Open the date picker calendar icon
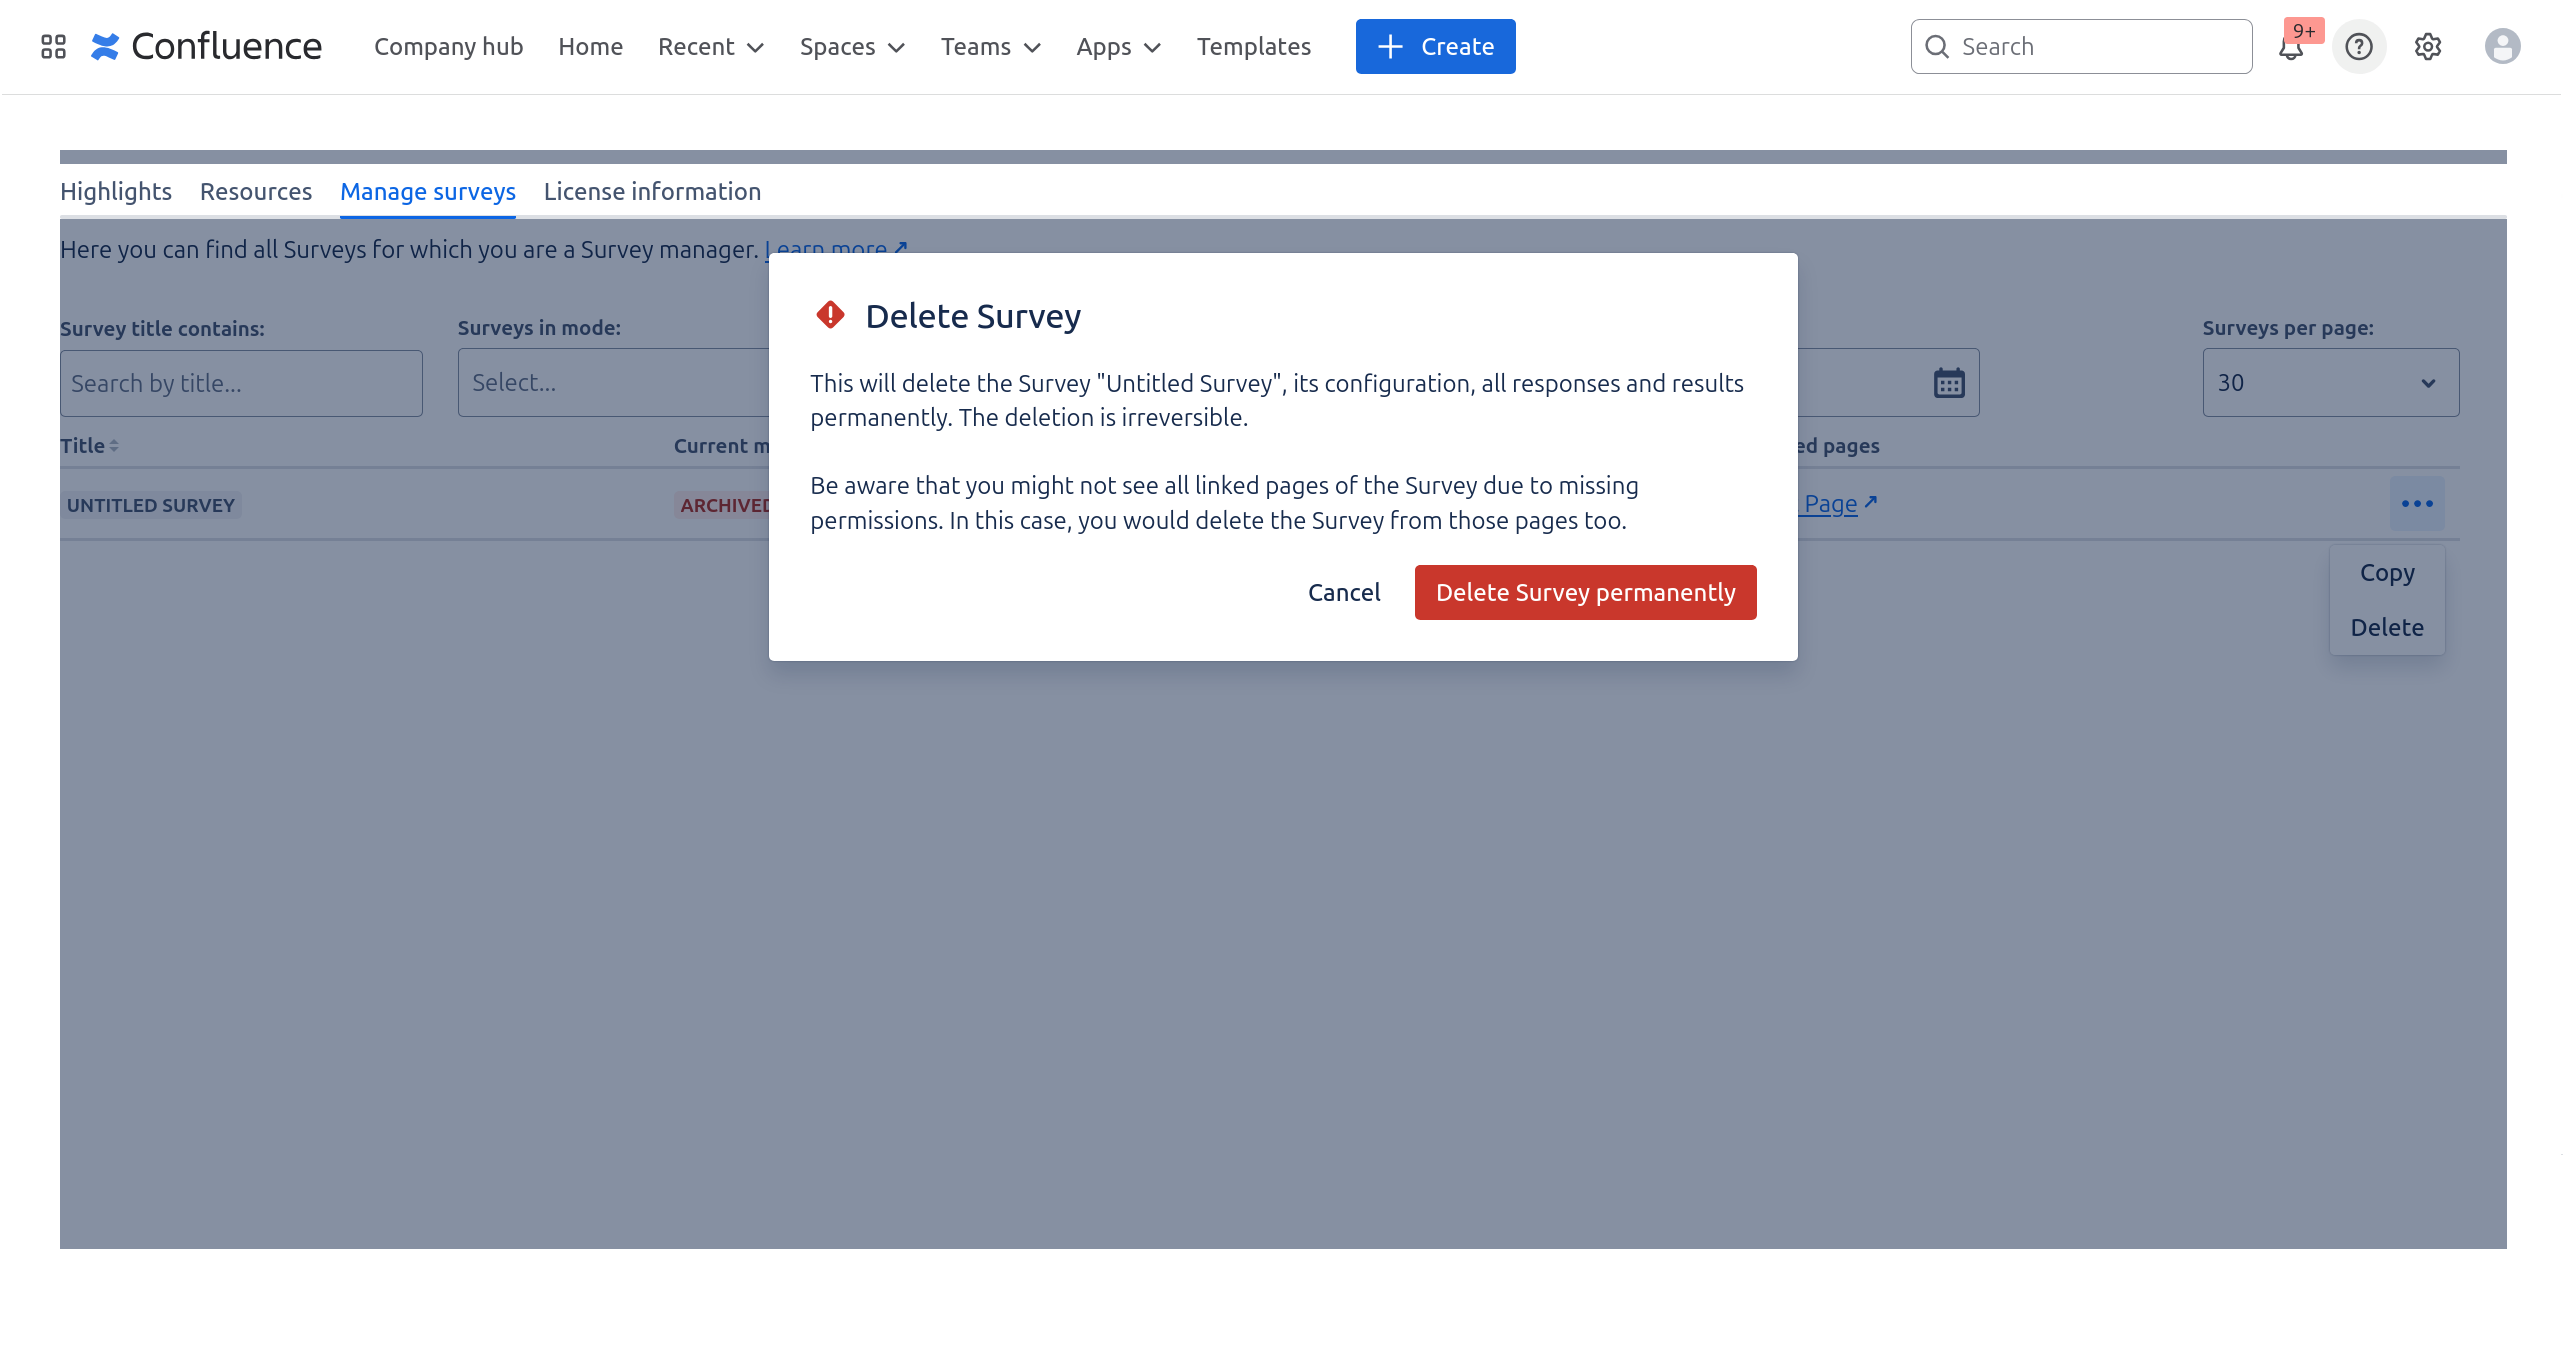Image resolution: width=2563 pixels, height=1352 pixels. click(1948, 382)
